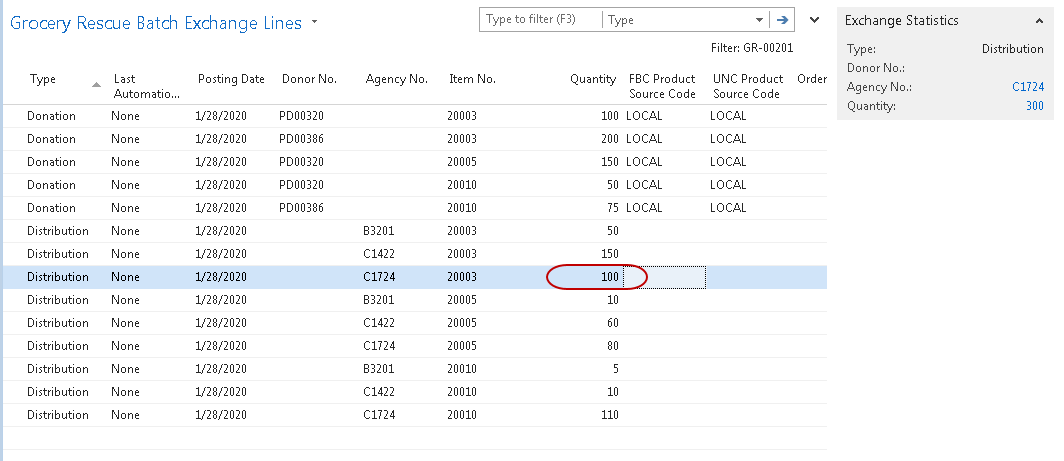
Task: Select the Item No. column header
Action: point(472,80)
